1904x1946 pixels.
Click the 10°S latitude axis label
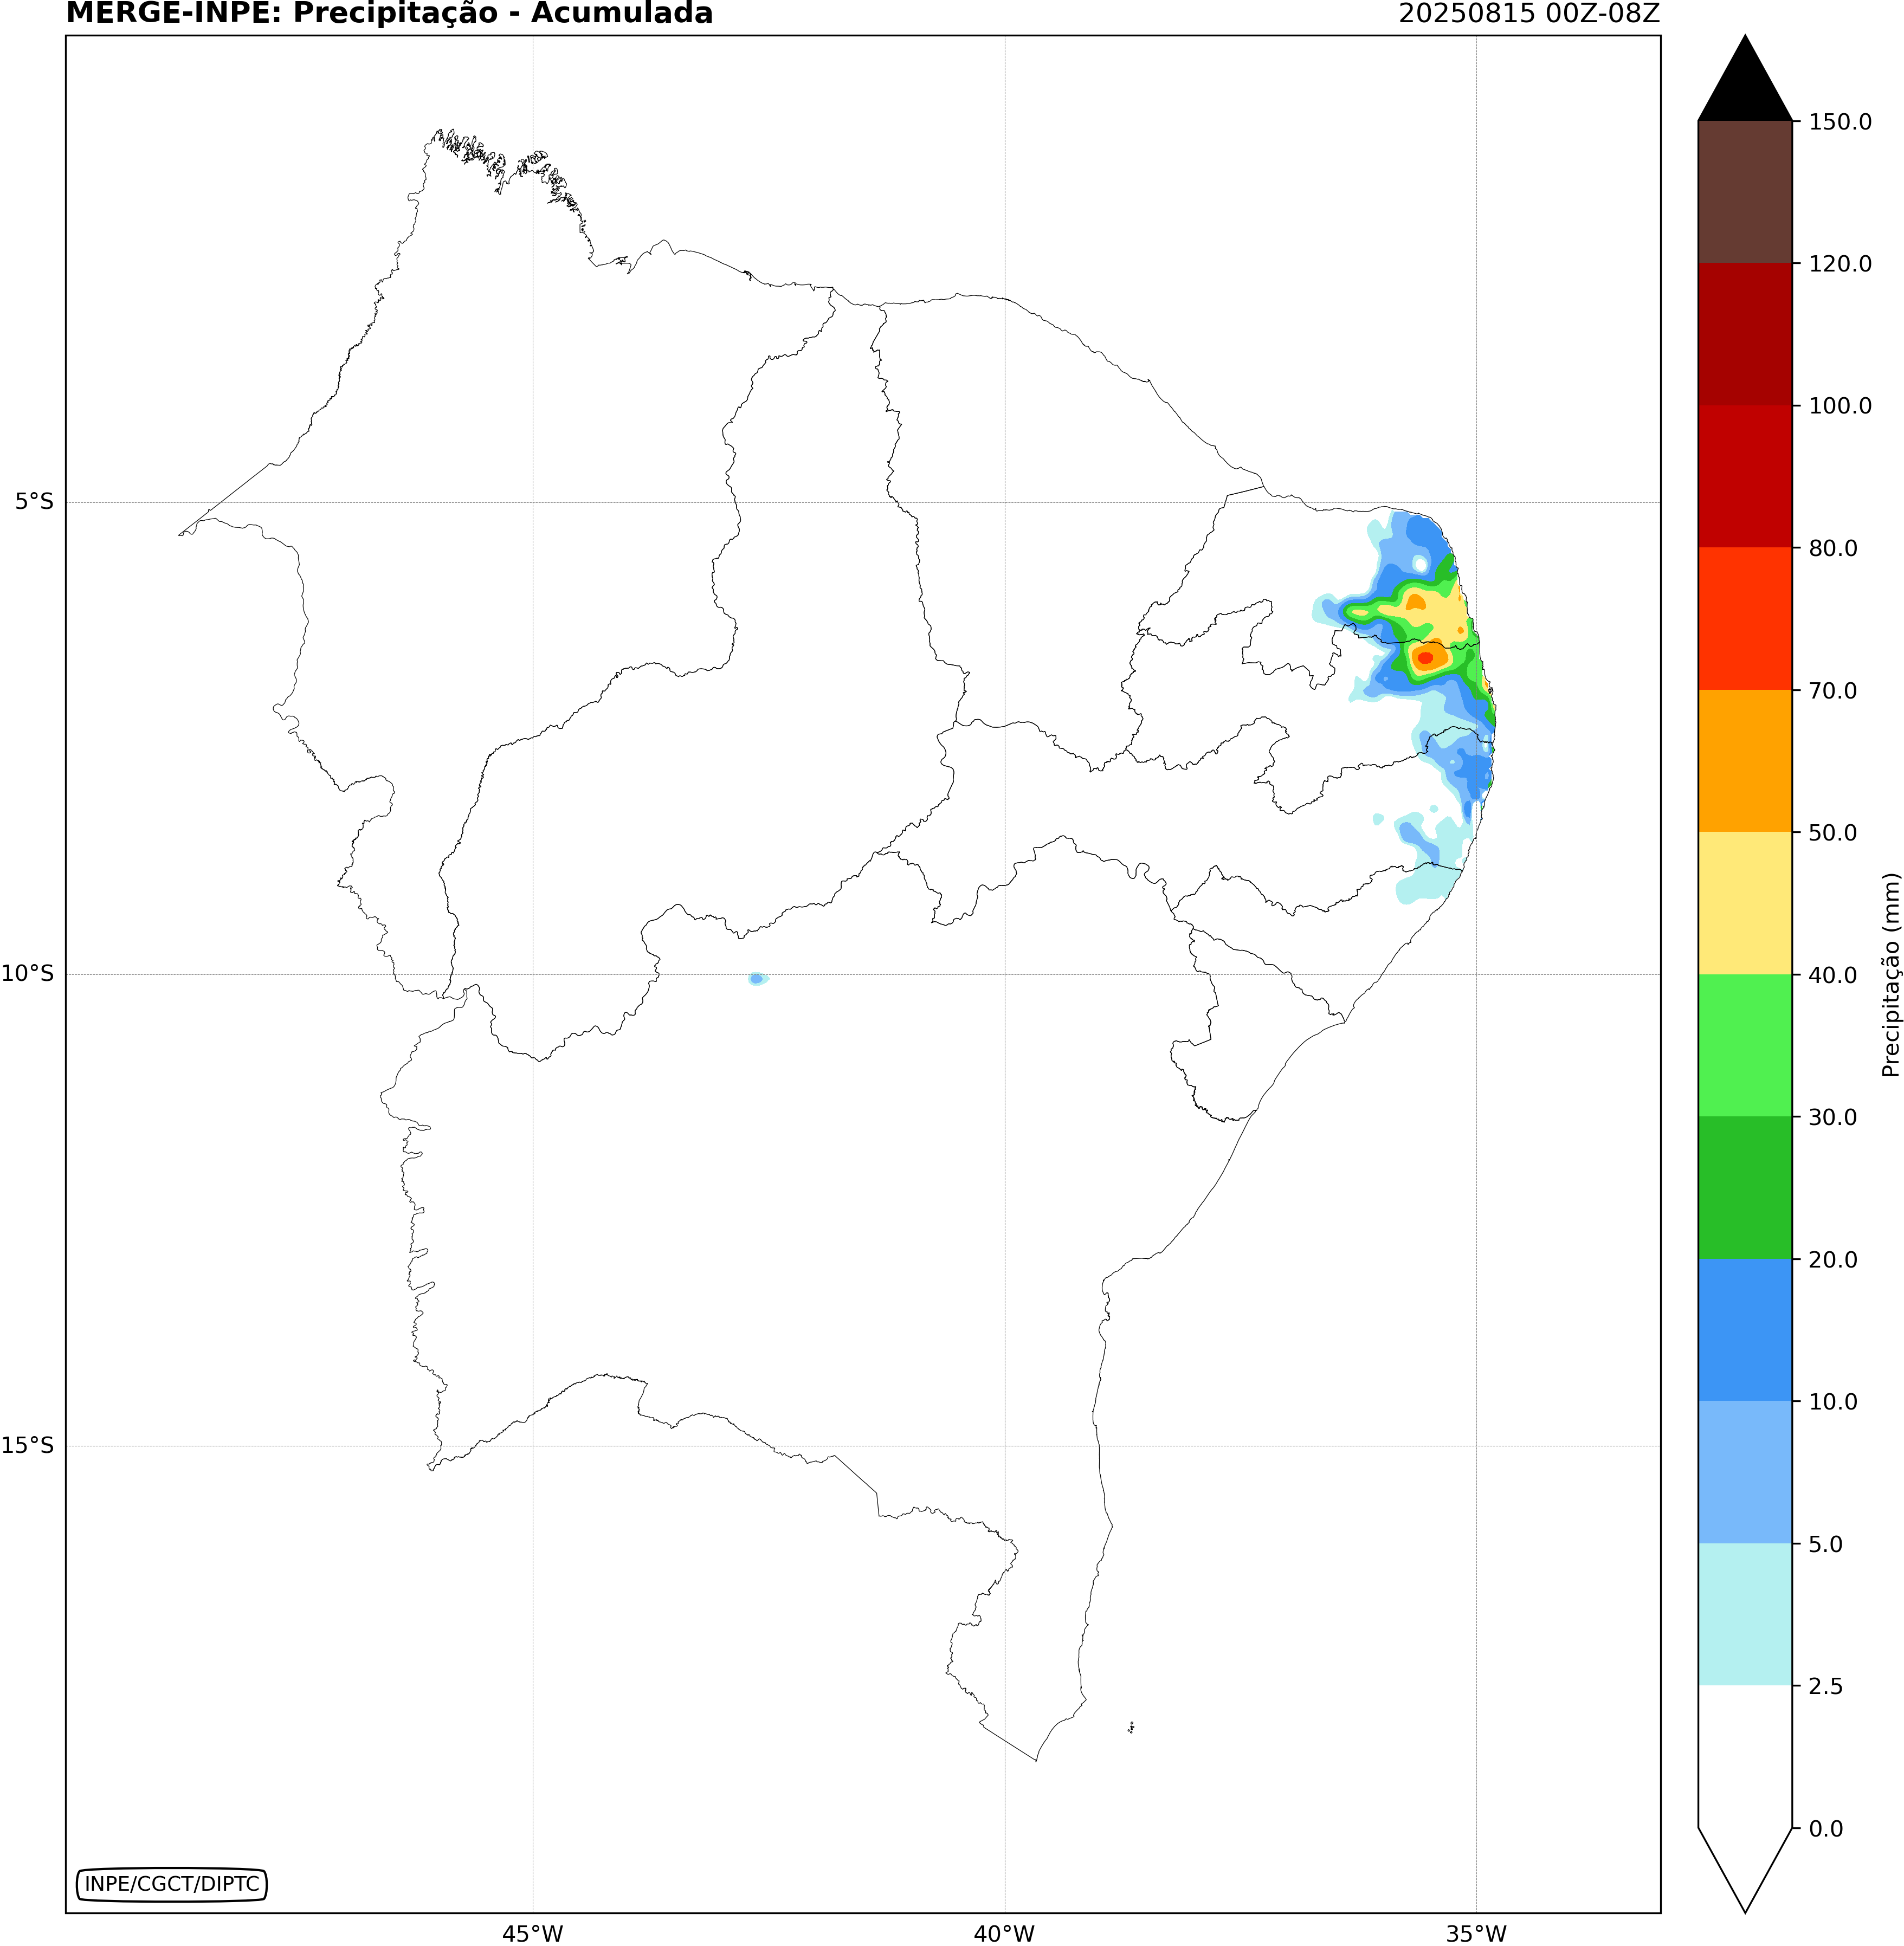pos(28,973)
